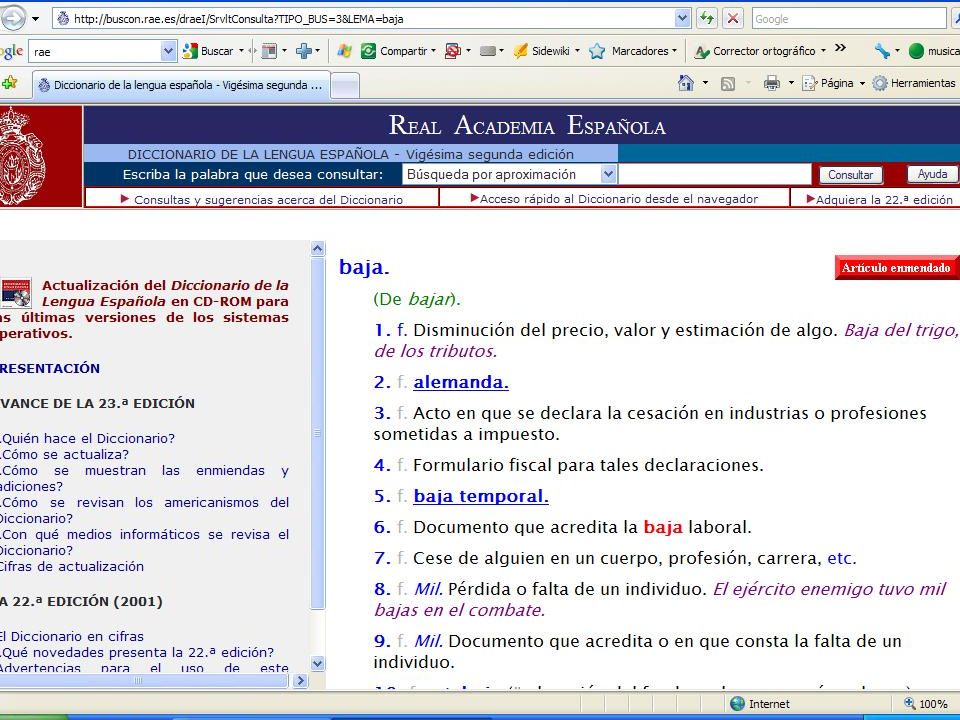The image size is (960, 720).
Task: Open ¿Qué novedades presenta la 22.ª edición? link
Action: coord(137,652)
